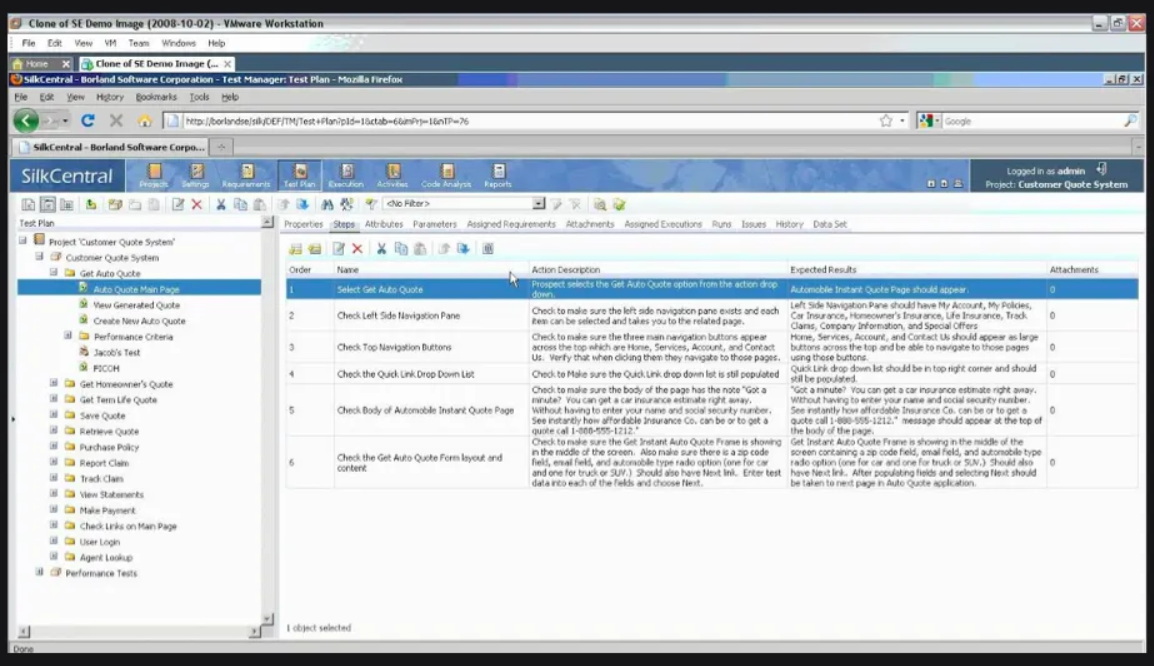Open the Attachments tab
Screen dimensions: 1154x666
tap(590, 224)
